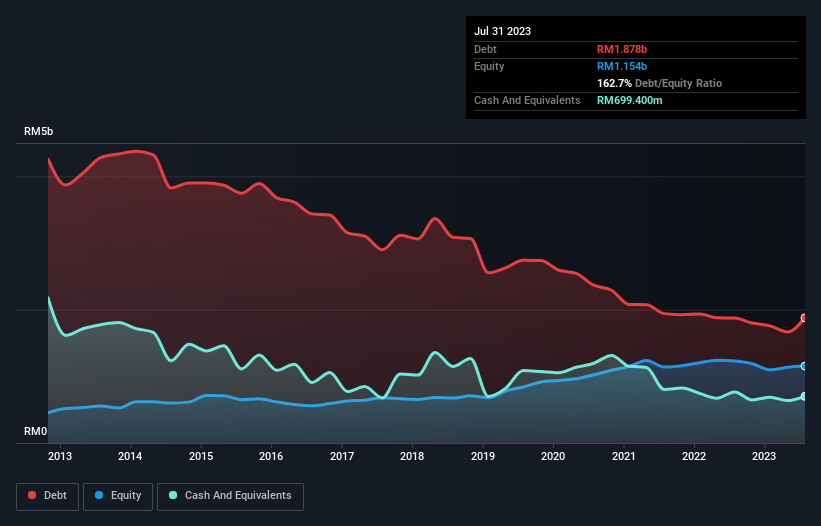Toggle the Debt series legend button
This screenshot has height=526, width=821.
(47, 496)
